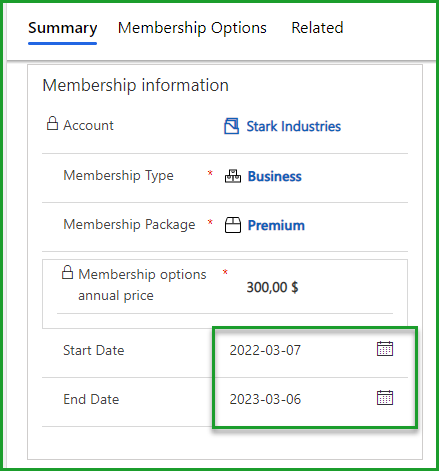The height and width of the screenshot is (471, 439).
Task: Go to the Related tab
Action: 317,28
